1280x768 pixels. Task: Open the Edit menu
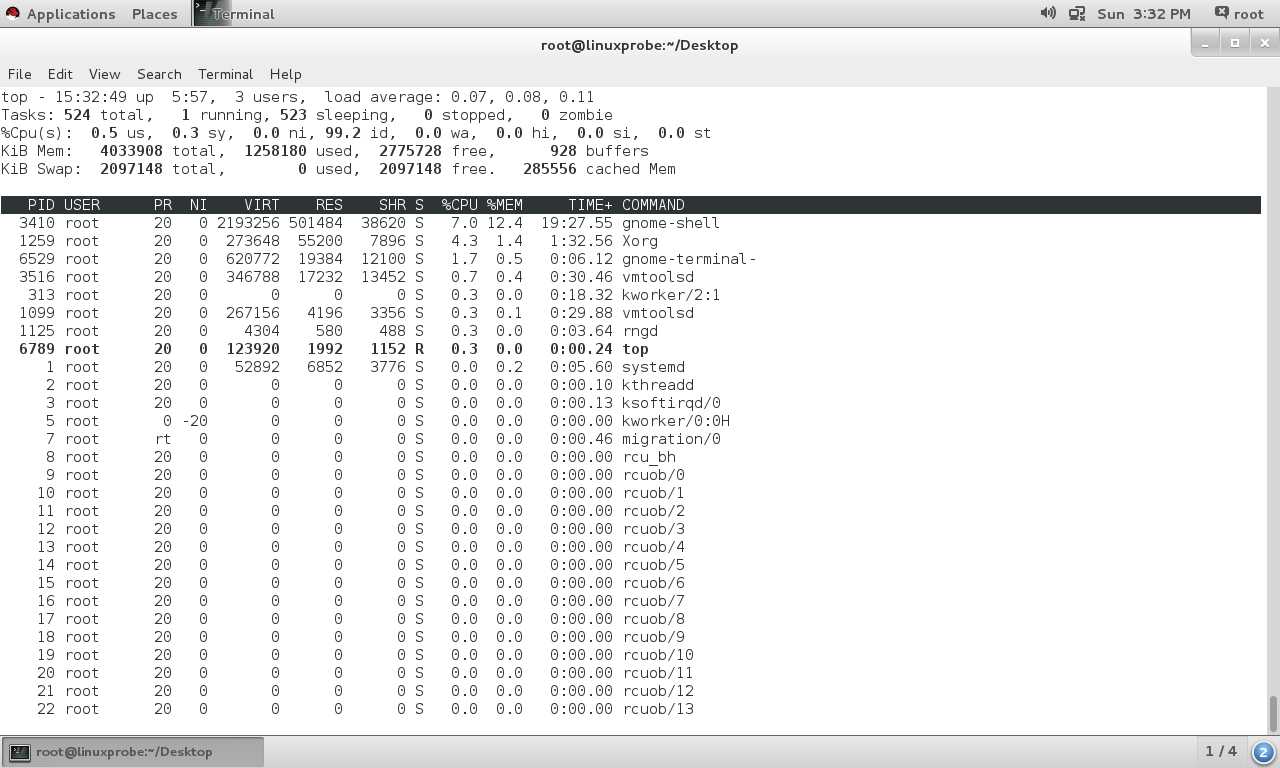[60, 74]
